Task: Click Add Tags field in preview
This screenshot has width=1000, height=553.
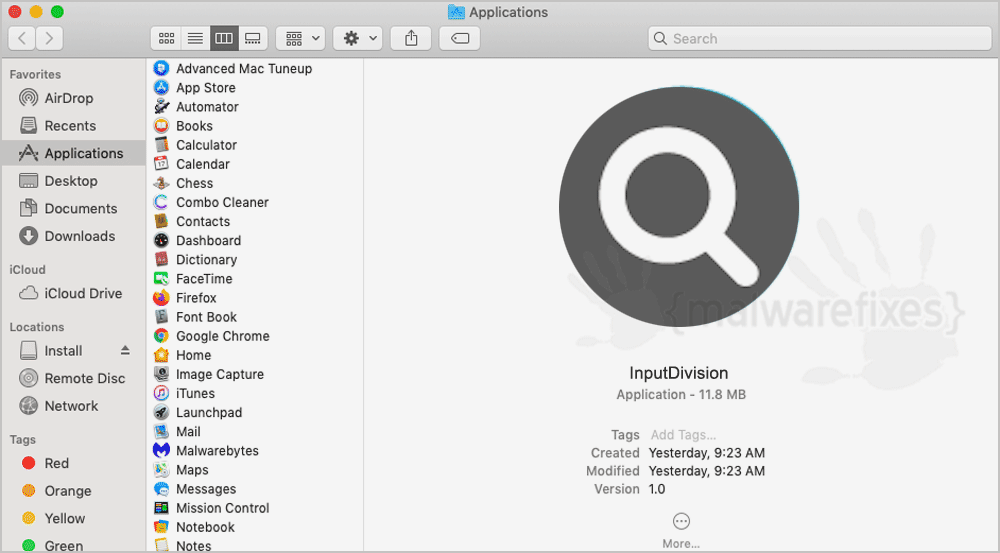Action: point(683,435)
